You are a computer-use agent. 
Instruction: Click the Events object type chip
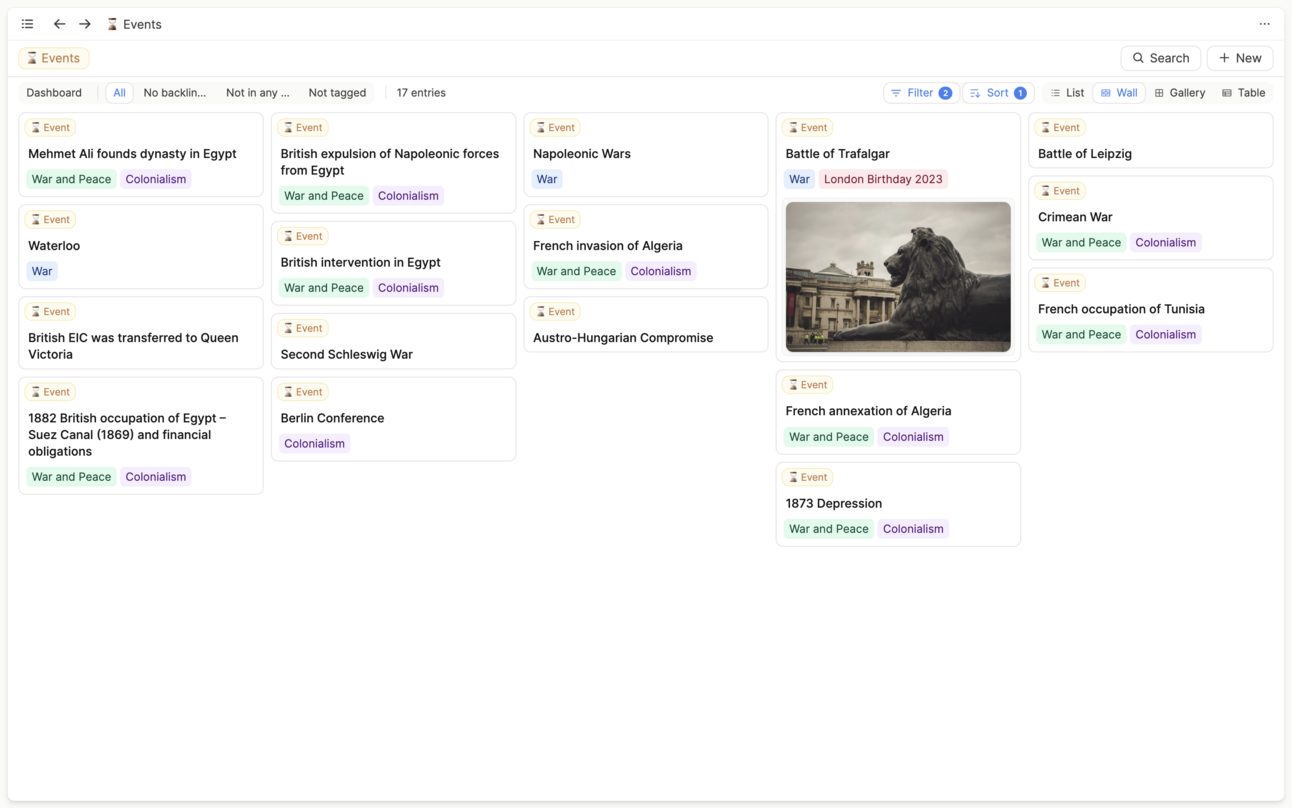point(54,58)
